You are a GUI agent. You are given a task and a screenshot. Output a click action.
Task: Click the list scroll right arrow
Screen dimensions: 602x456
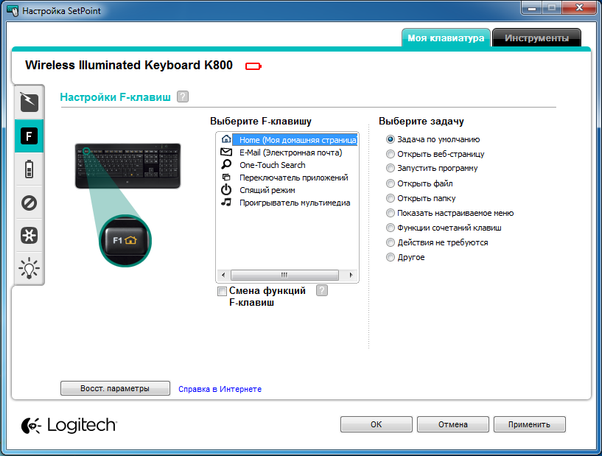point(351,275)
